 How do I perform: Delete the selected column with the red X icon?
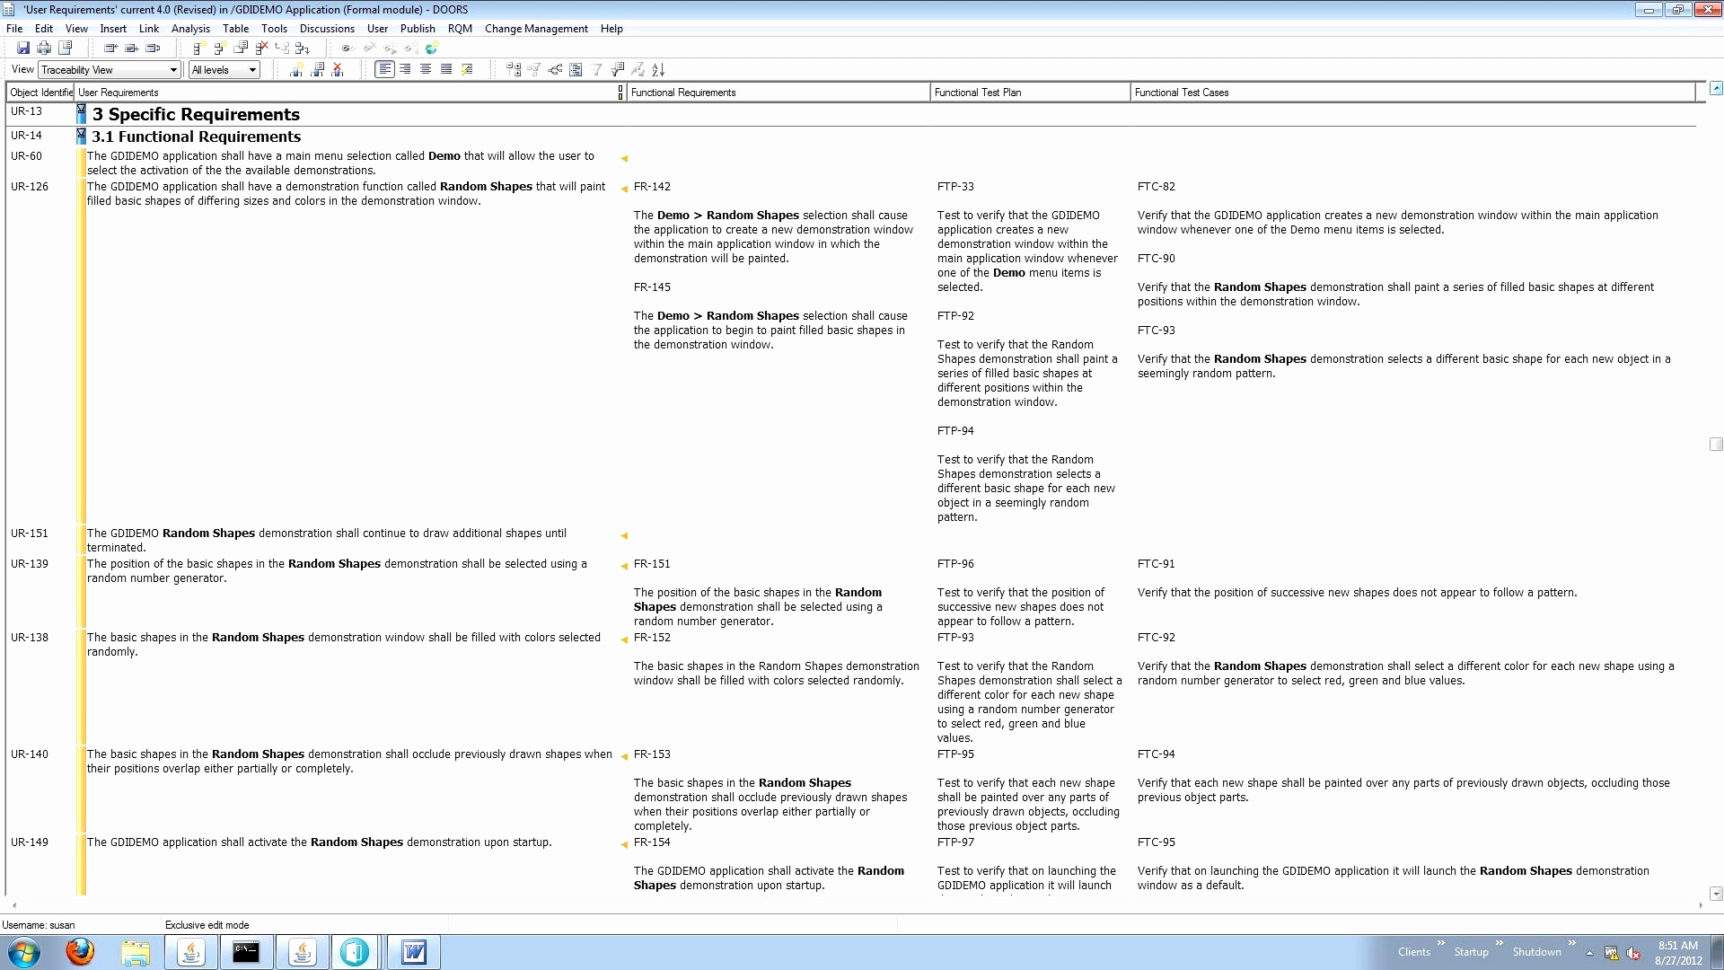tap(337, 69)
